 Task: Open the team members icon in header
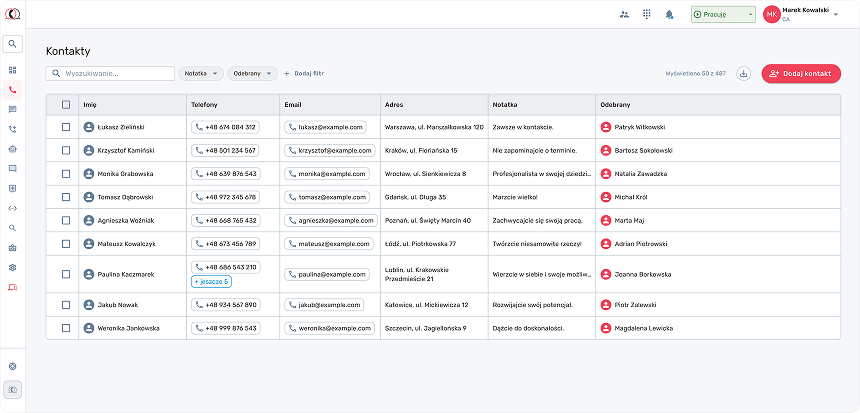tap(625, 14)
